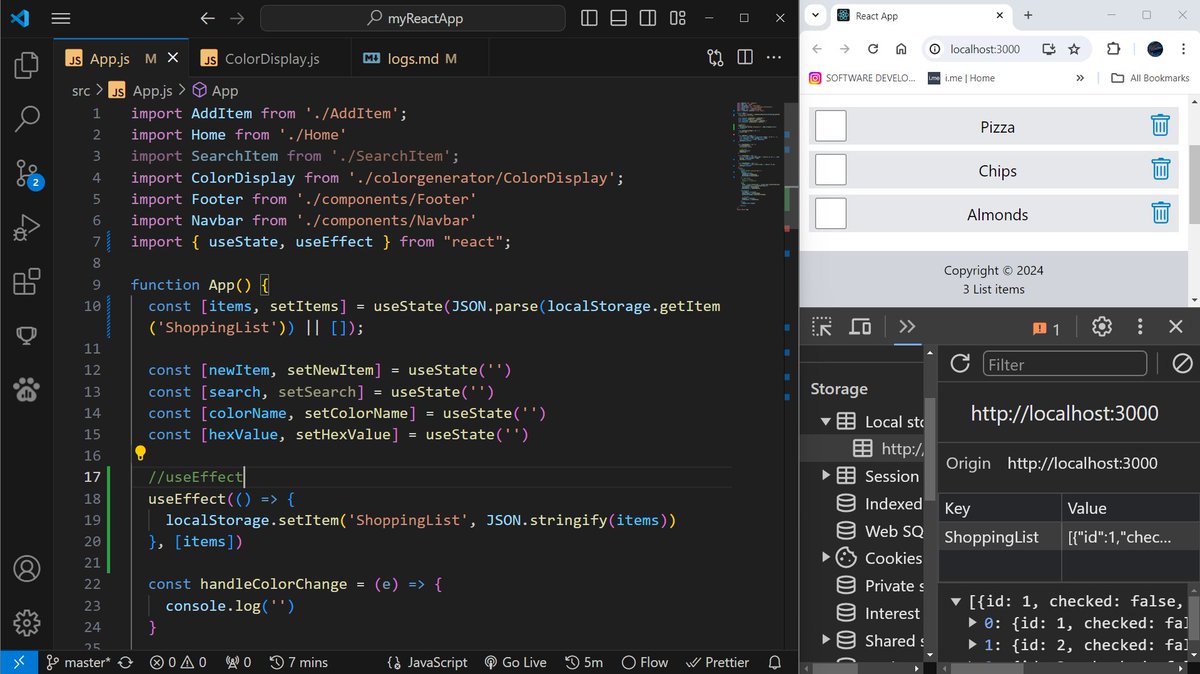Toggle secondary side bar layout

(x=648, y=18)
